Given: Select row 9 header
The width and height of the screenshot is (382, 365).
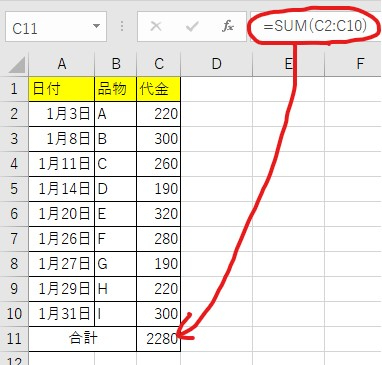Looking at the screenshot, I should 14,289.
